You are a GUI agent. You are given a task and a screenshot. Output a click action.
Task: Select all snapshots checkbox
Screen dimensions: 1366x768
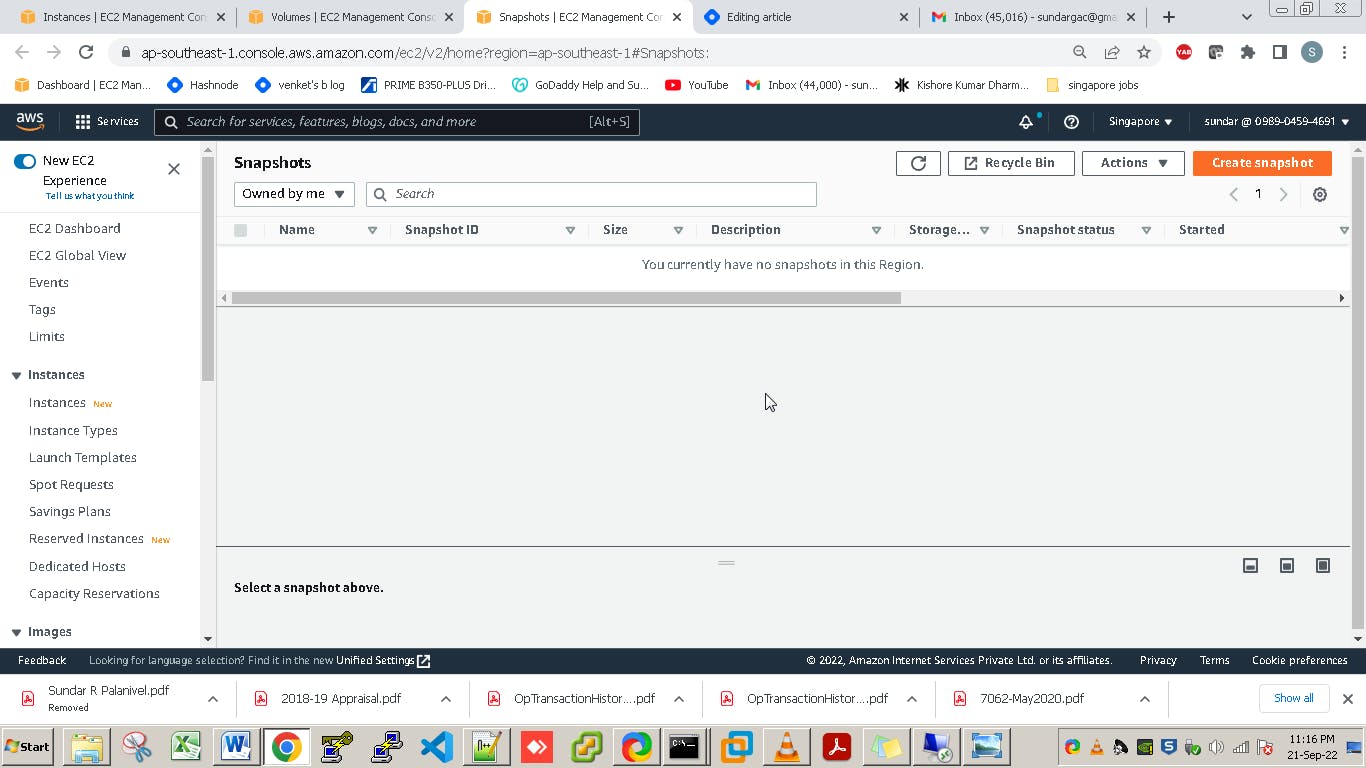coord(240,230)
